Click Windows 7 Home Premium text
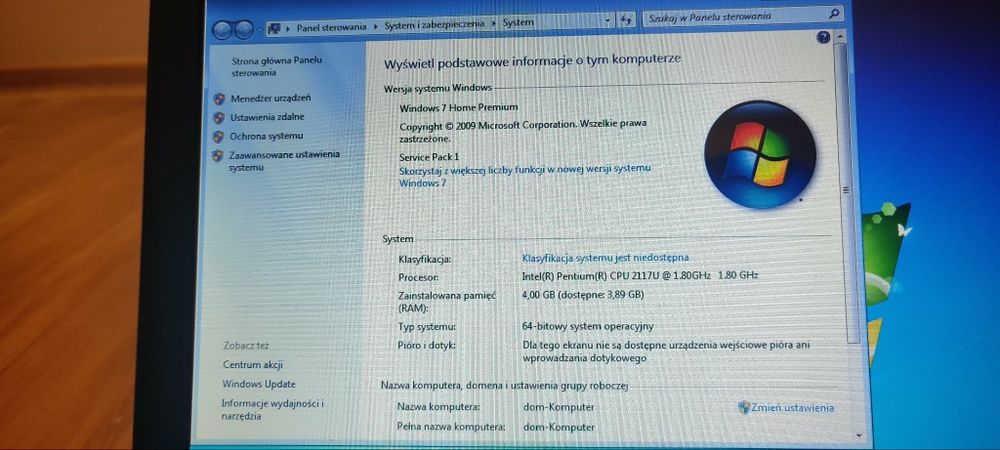Screen dimensions: 1000x450 459,107
